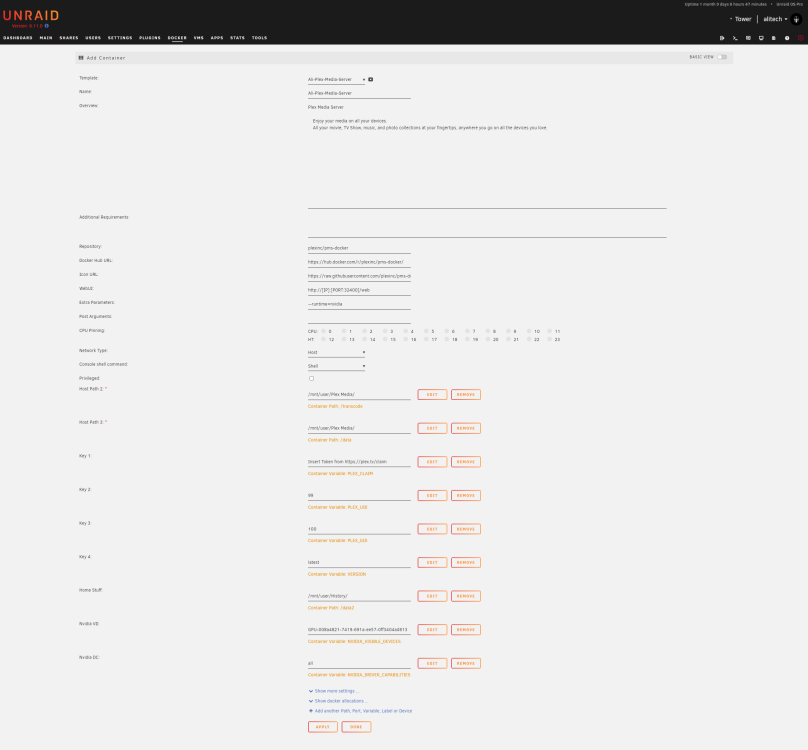The height and width of the screenshot is (750, 808).
Task: Edit Key 1 PLEX_CLAIM variable
Action: click(432, 462)
